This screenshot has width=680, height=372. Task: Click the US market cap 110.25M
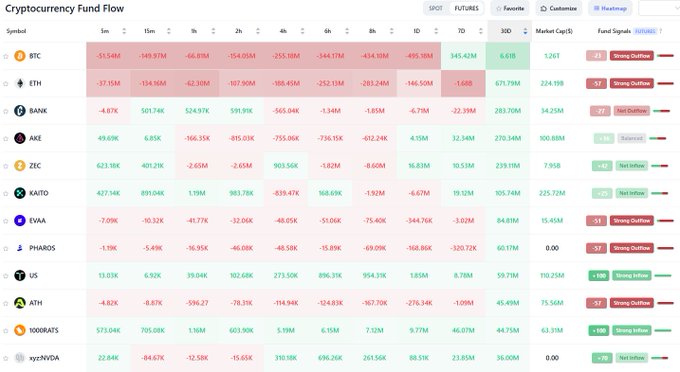pyautogui.click(x=552, y=275)
